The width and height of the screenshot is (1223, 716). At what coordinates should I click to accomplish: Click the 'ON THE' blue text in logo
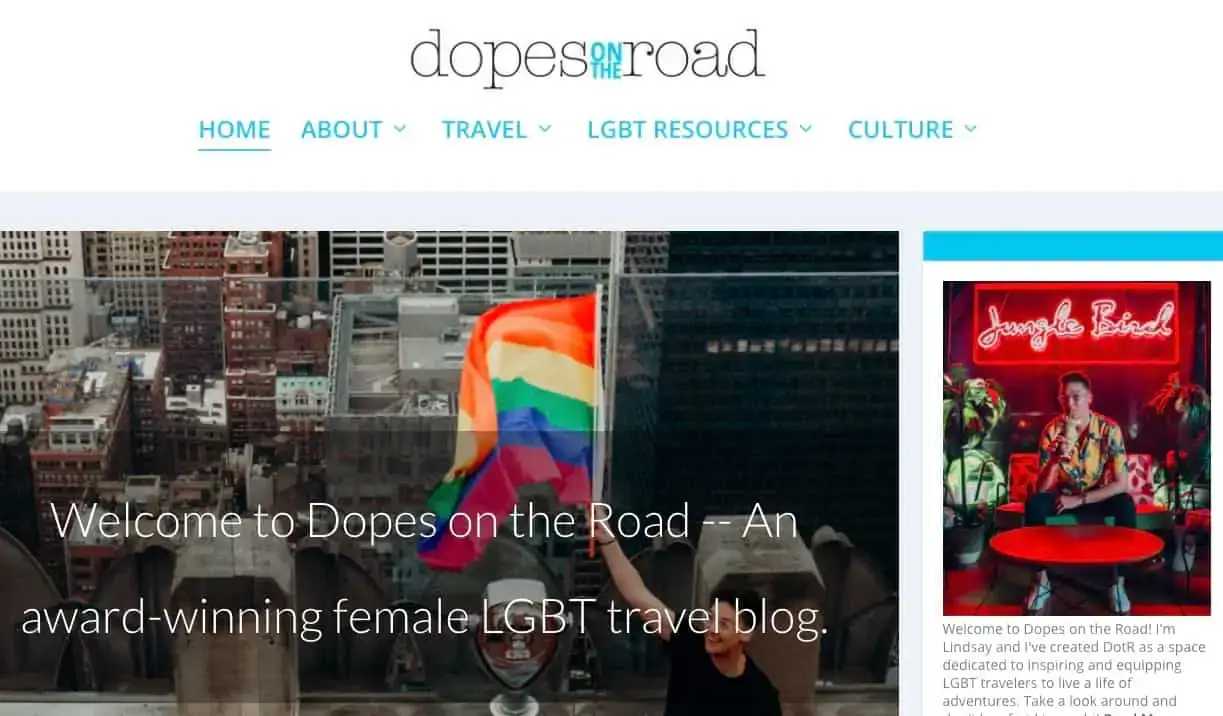point(606,60)
